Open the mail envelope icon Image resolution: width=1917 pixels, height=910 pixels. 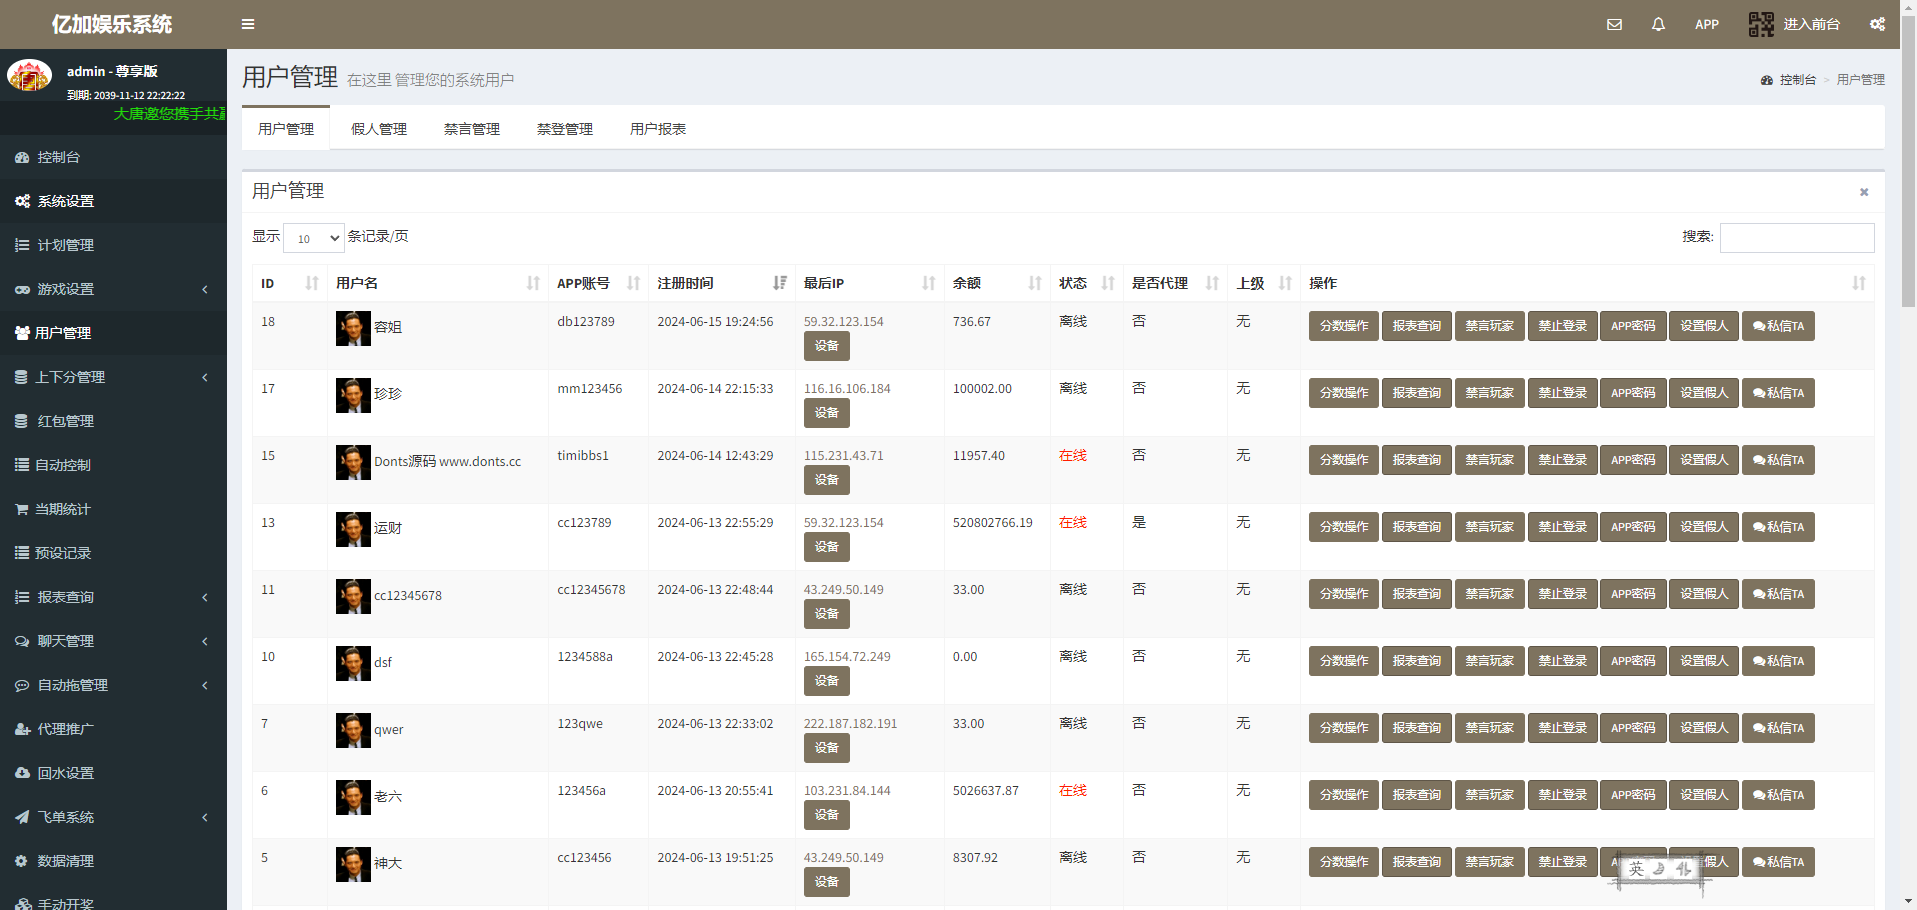click(x=1614, y=24)
